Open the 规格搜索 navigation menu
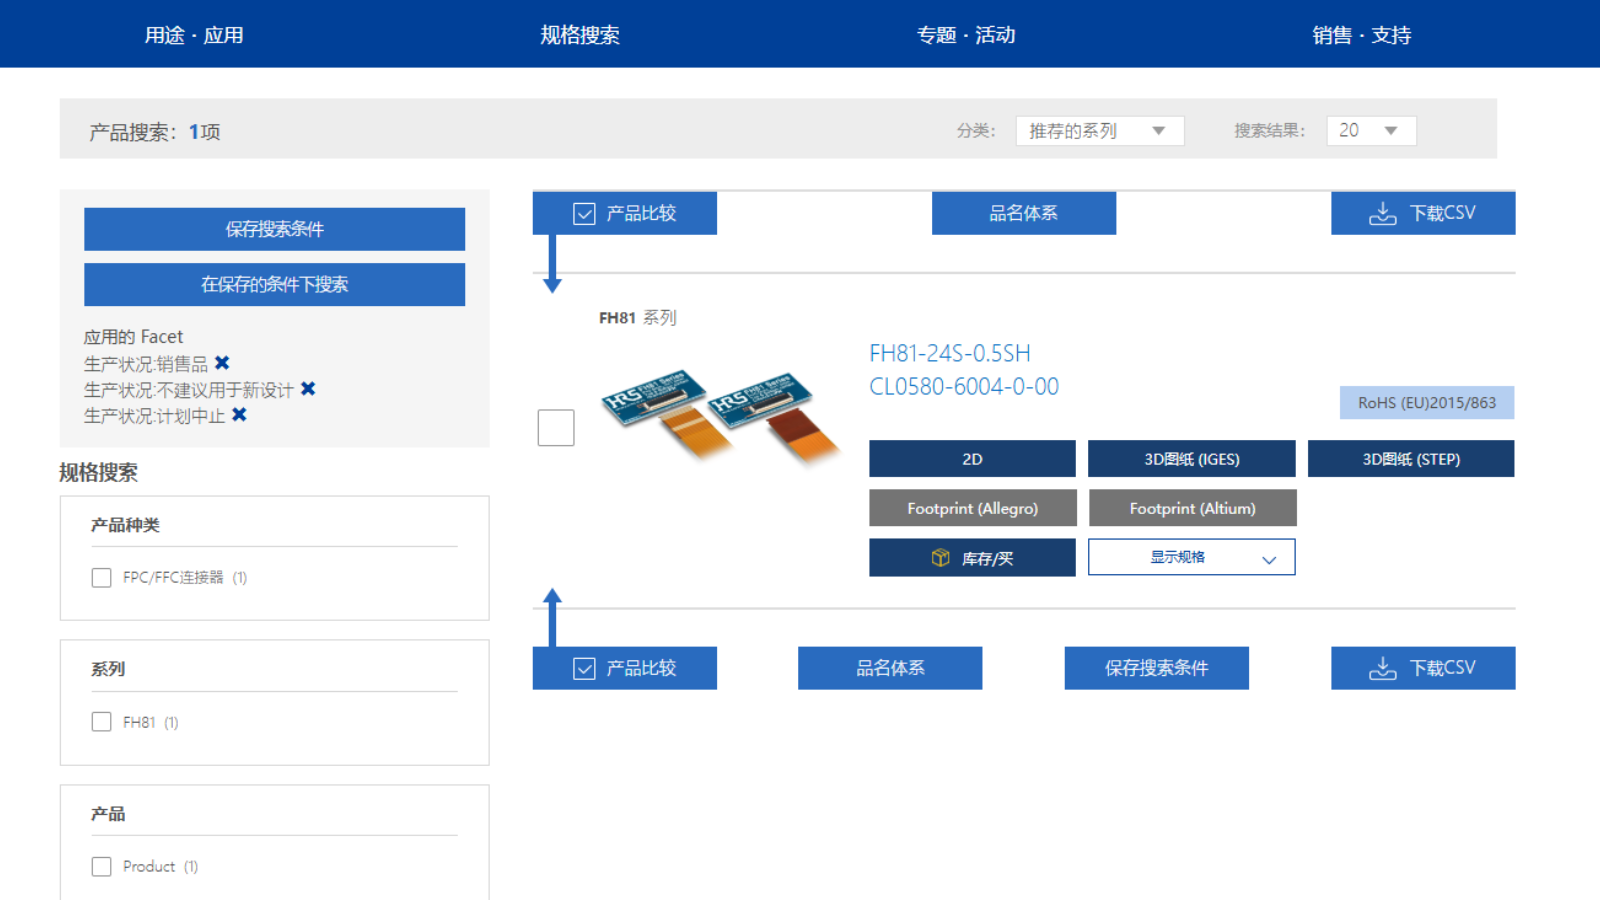Image resolution: width=1600 pixels, height=900 pixels. 580,35
